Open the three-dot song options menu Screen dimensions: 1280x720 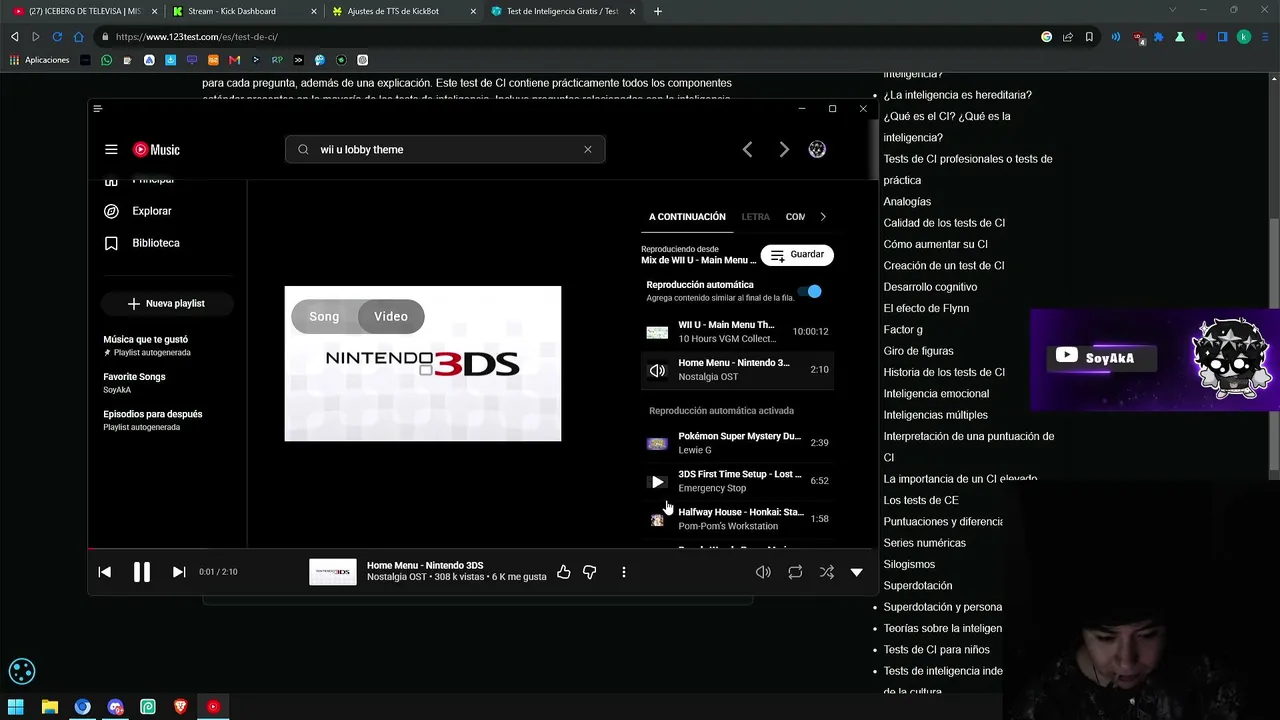pyautogui.click(x=624, y=572)
